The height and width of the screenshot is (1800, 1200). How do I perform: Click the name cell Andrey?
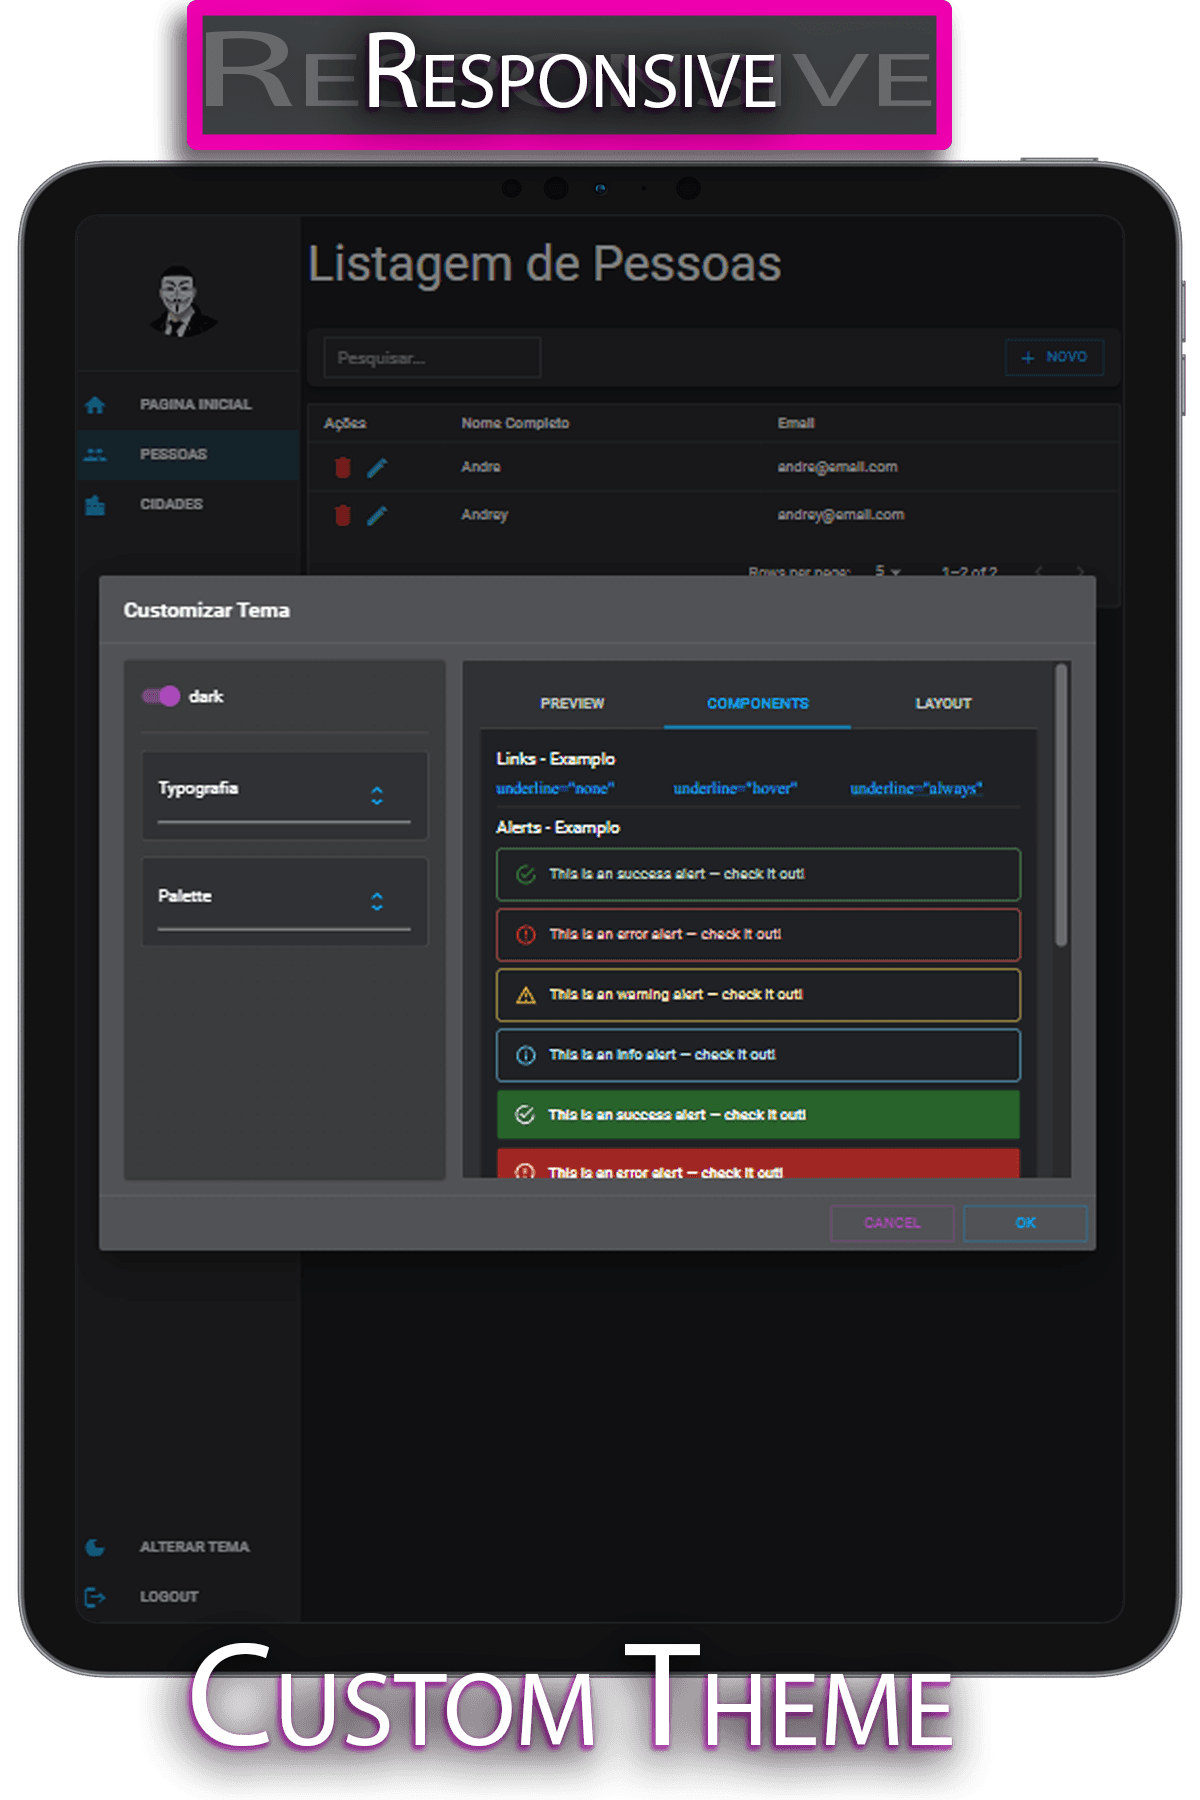coord(485,515)
